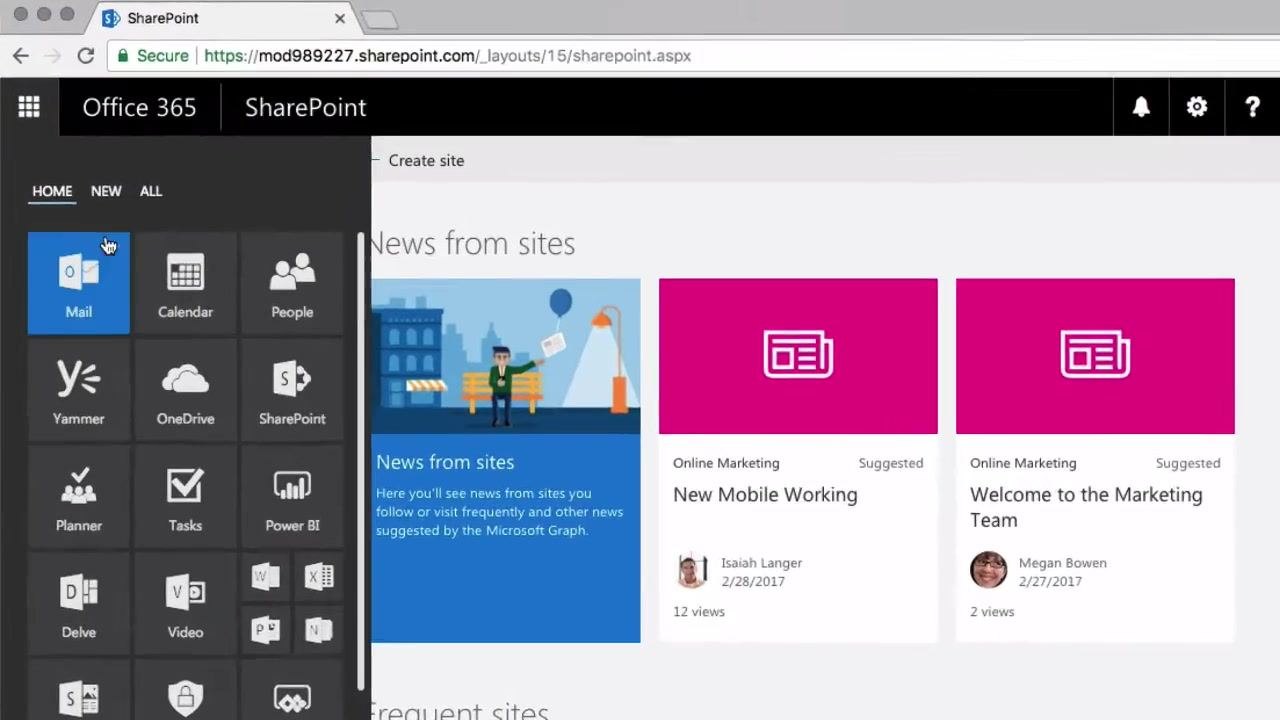Click the '12 views' count

coord(699,611)
